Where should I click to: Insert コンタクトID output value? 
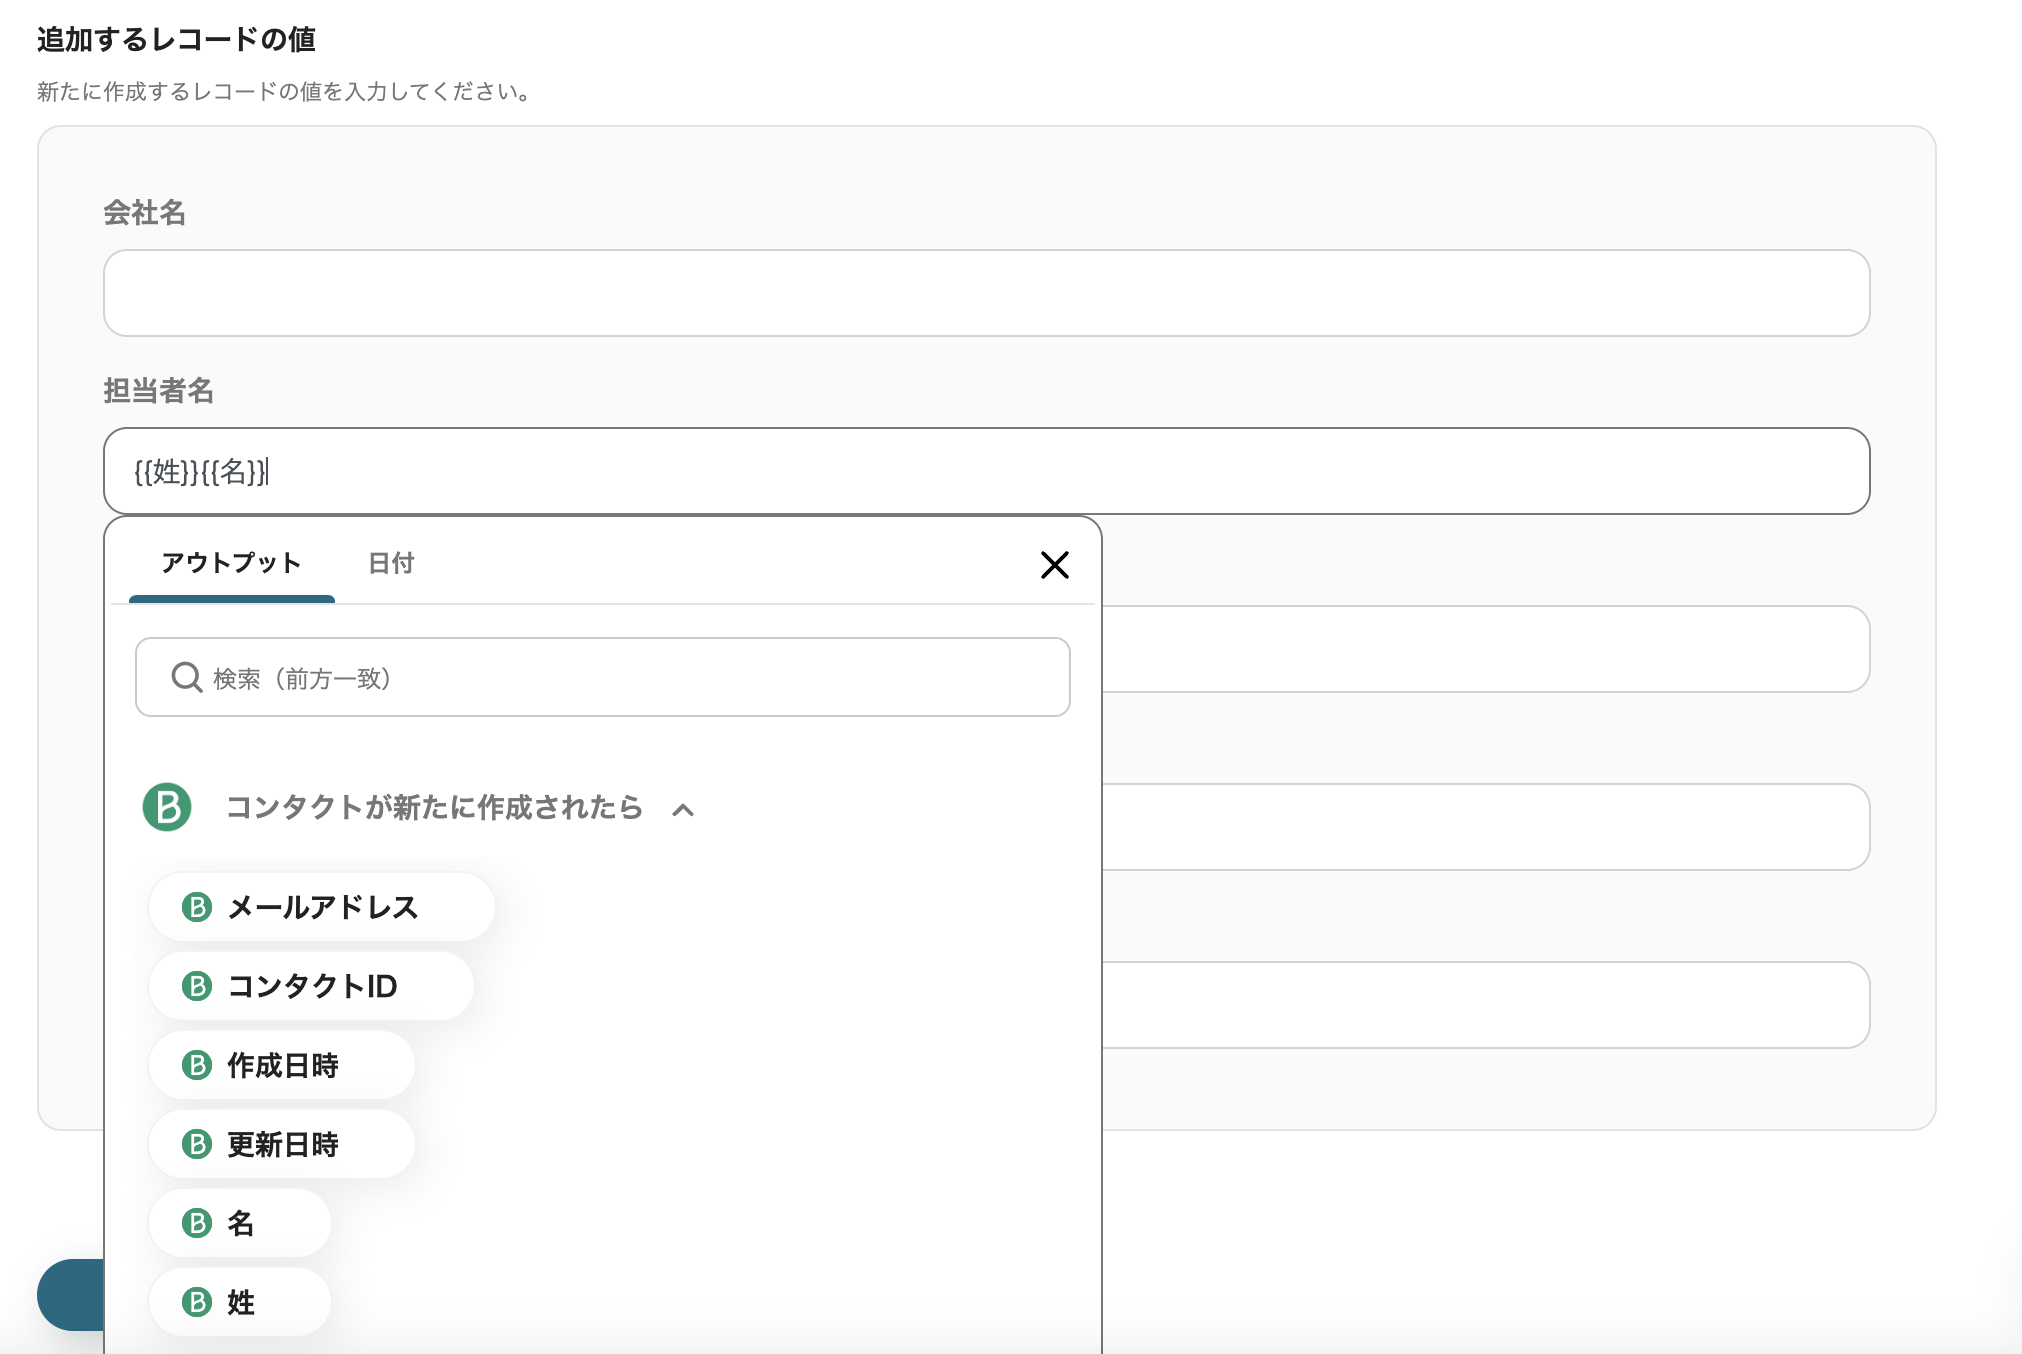pyautogui.click(x=312, y=986)
